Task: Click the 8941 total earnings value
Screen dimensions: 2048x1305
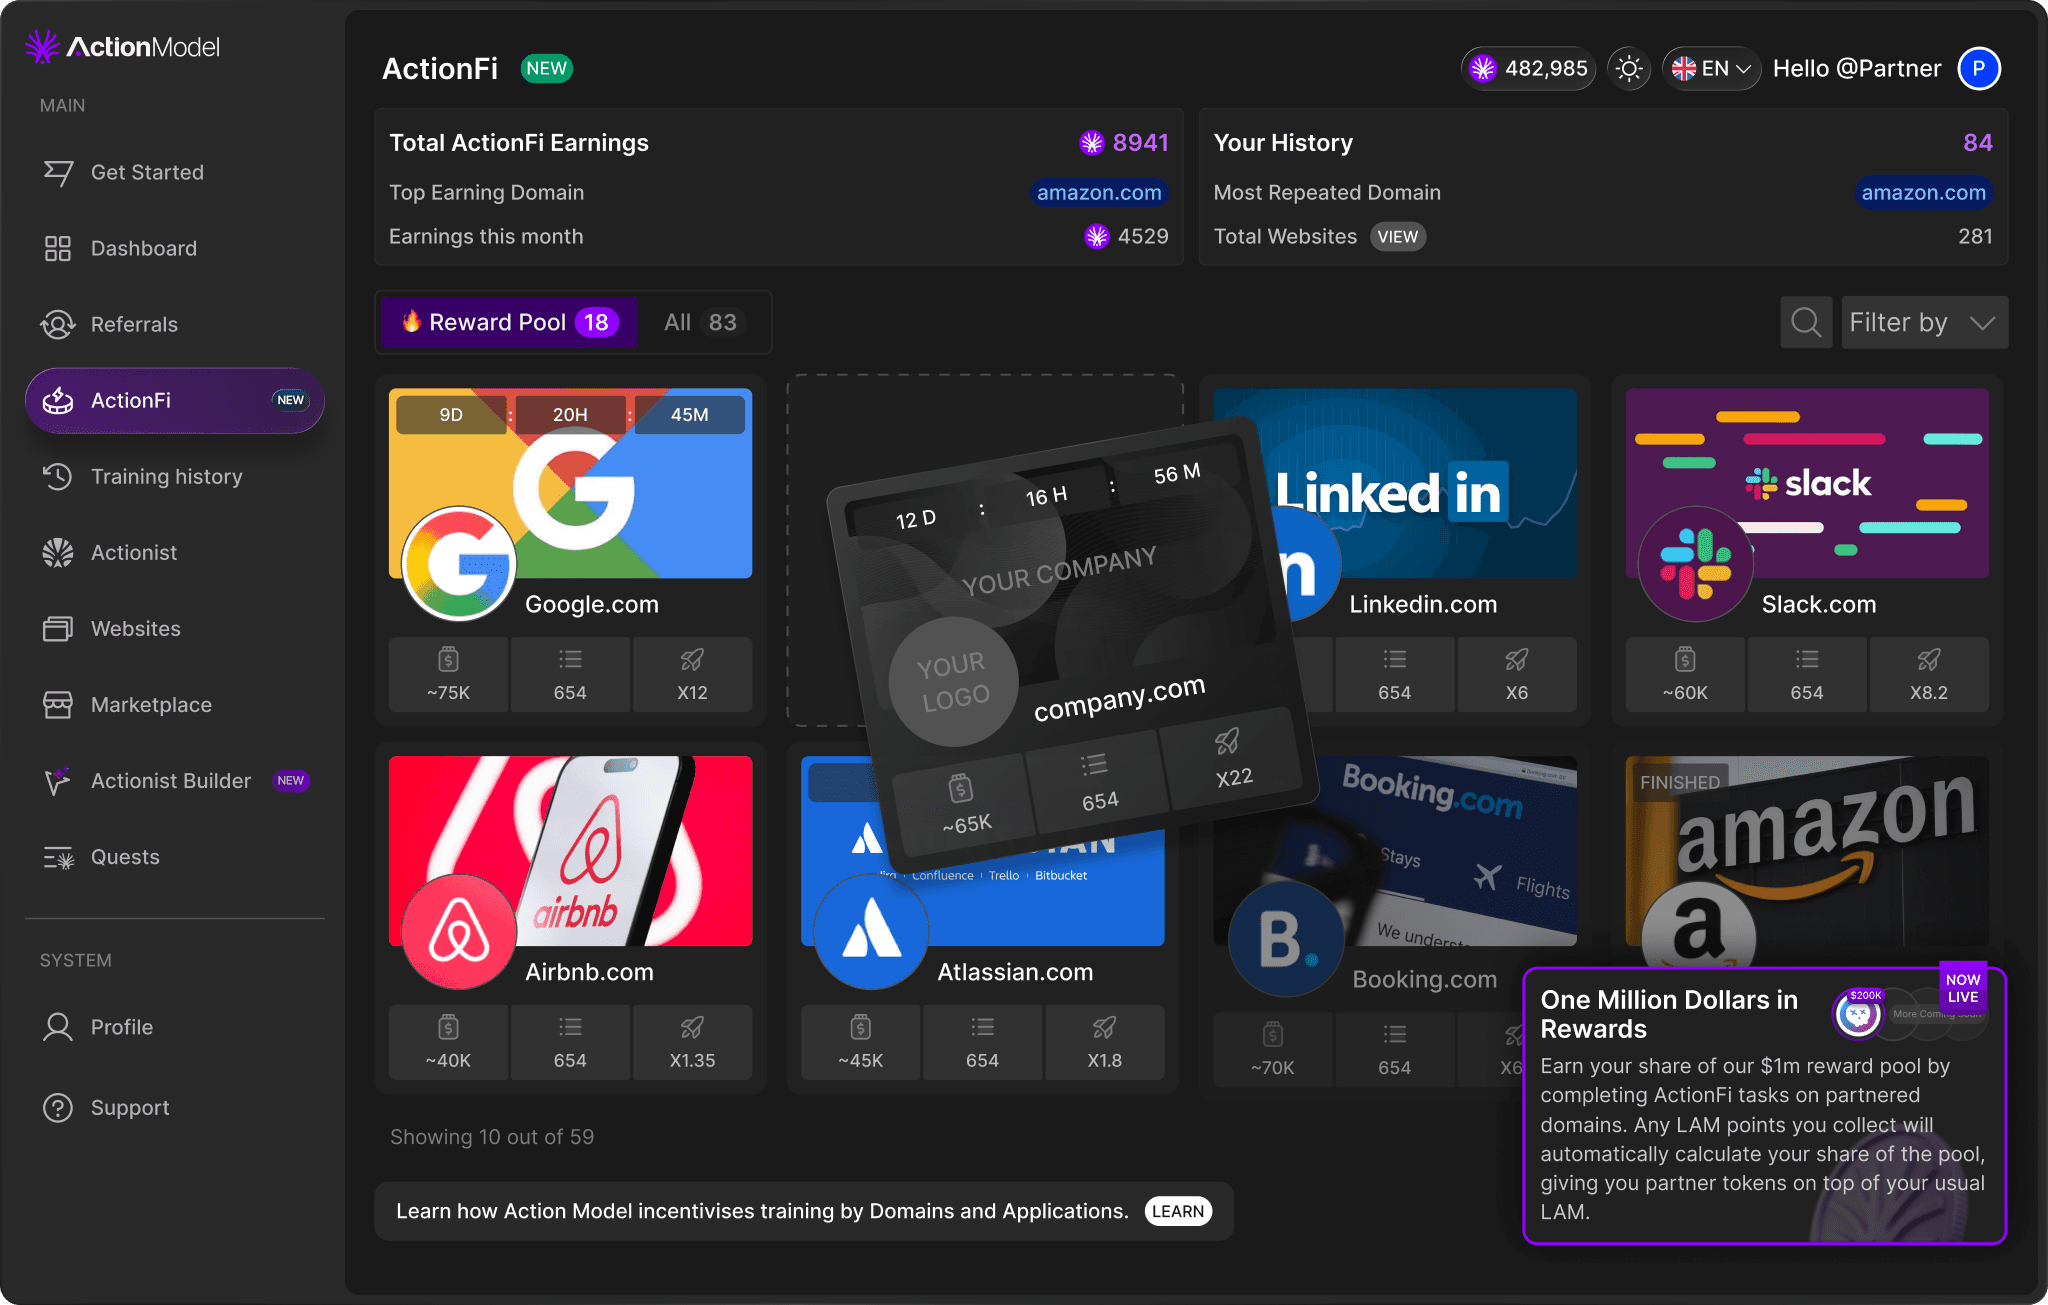Action: [x=1141, y=143]
